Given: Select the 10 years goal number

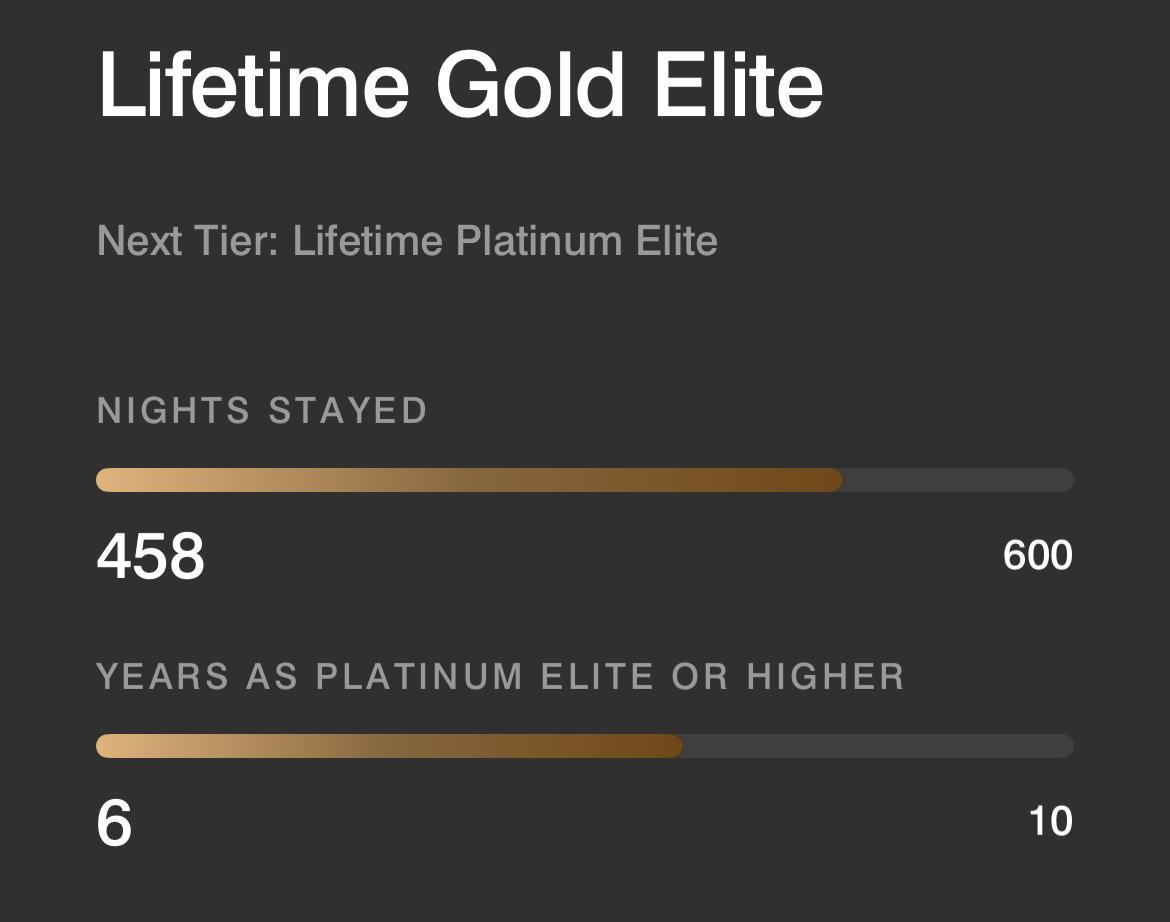Looking at the screenshot, I should [x=1046, y=823].
